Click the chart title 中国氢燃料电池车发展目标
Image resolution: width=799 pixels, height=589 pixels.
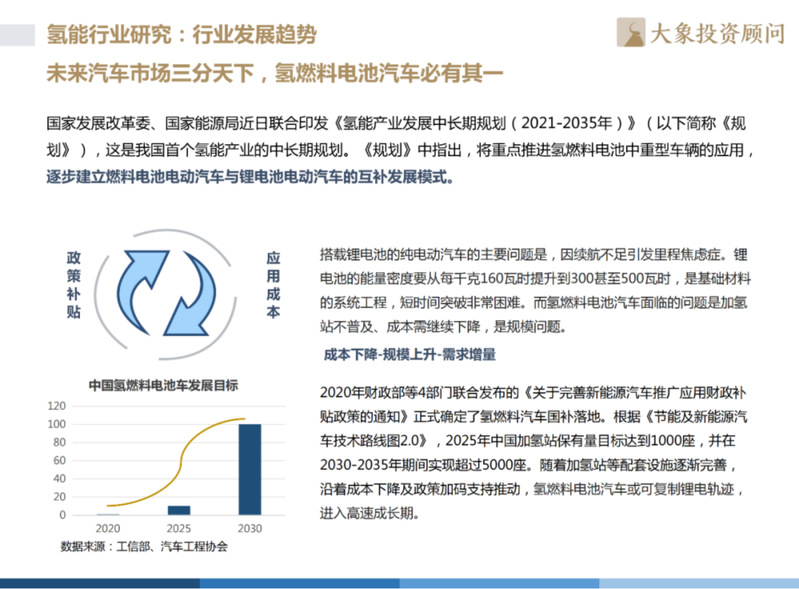(x=163, y=384)
